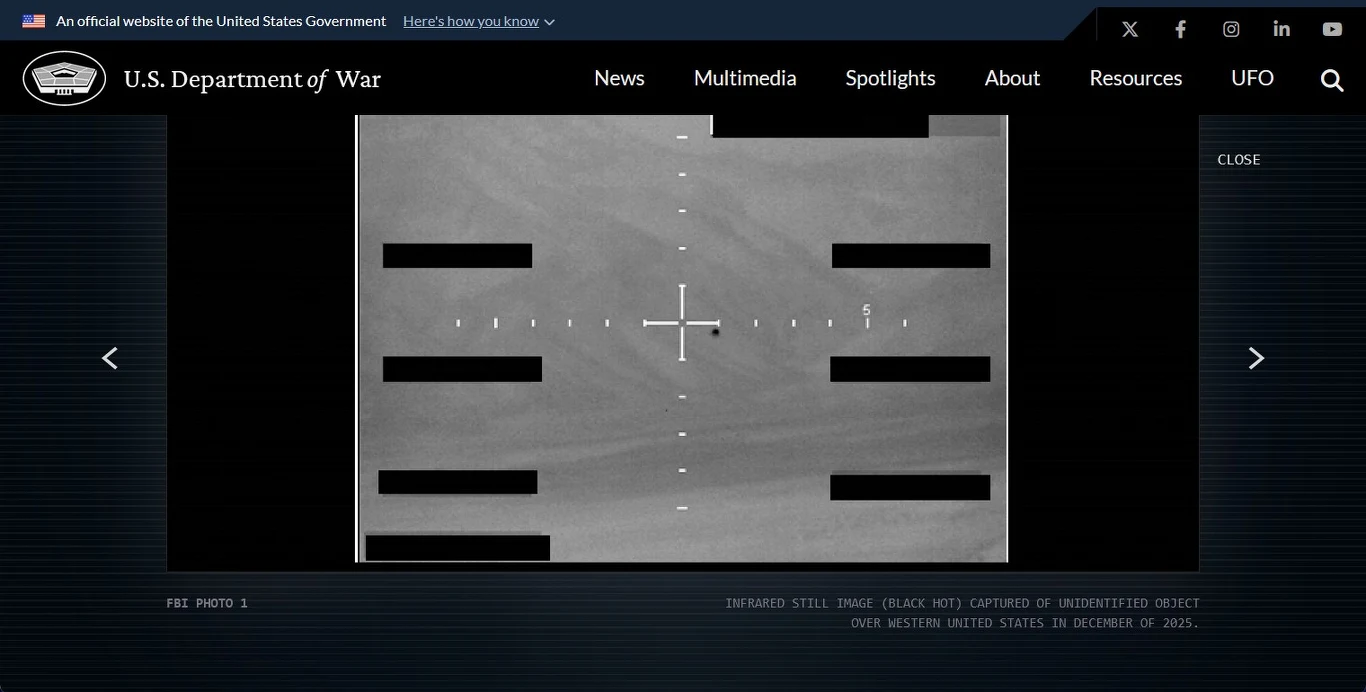Open the Resources menu
1366x692 pixels.
click(1135, 78)
